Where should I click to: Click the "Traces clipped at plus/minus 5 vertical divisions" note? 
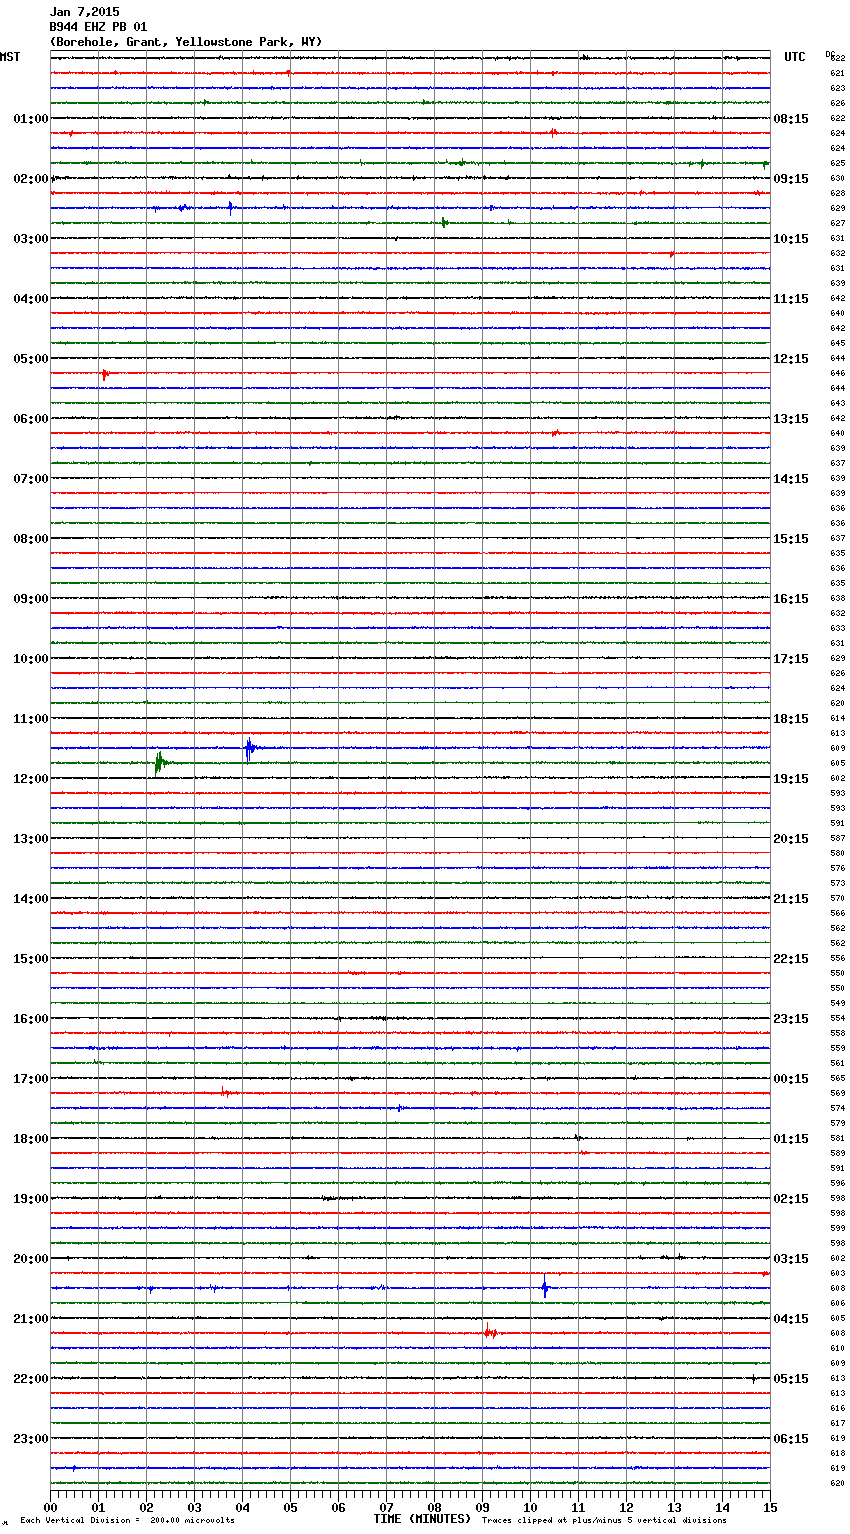[x=604, y=1520]
